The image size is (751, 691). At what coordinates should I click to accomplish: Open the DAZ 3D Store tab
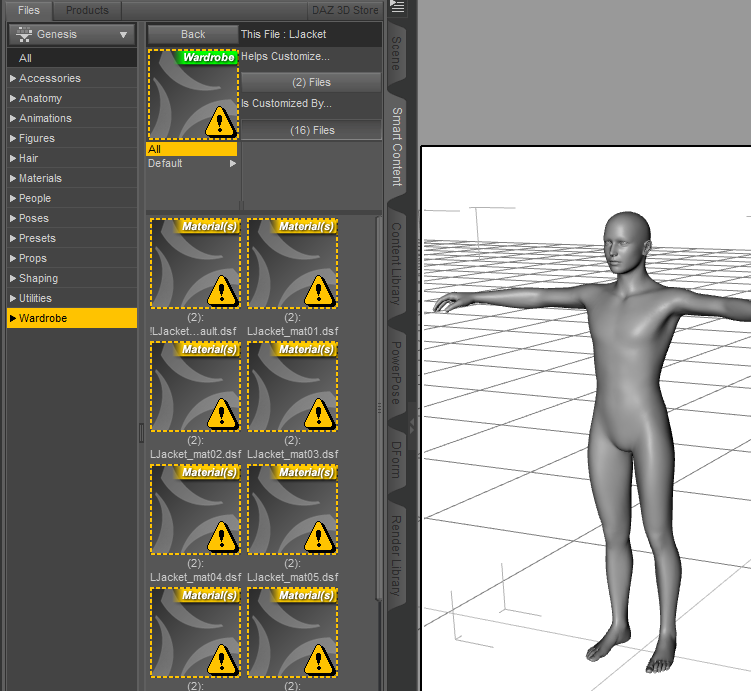[x=345, y=10]
